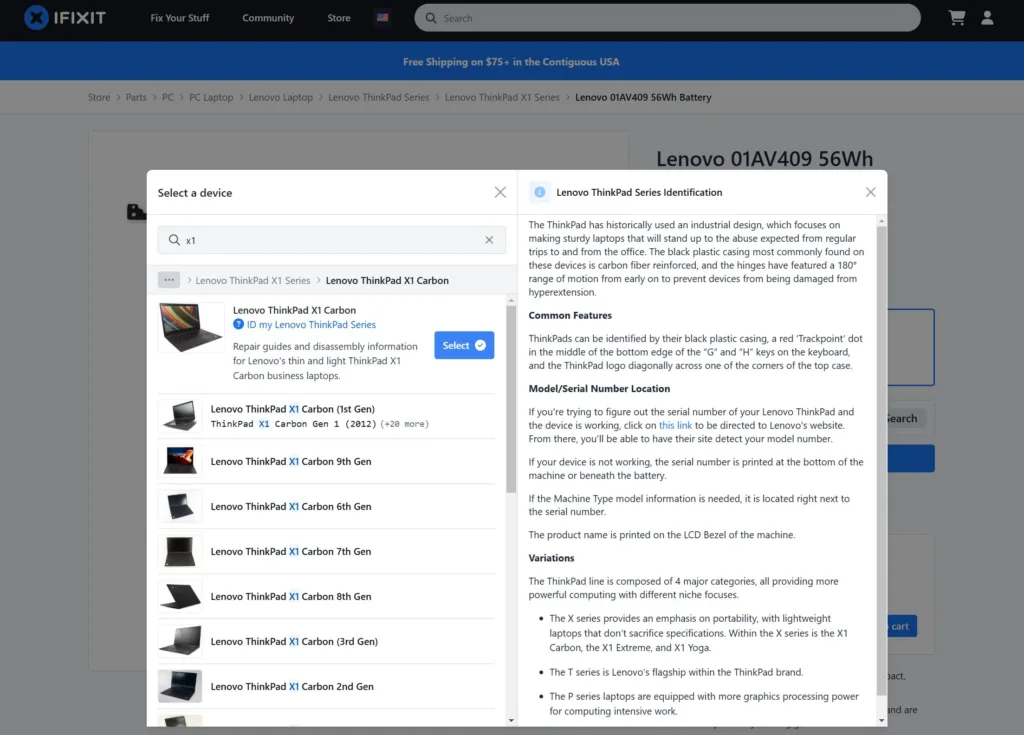
Task: Click the Lenovo 01AV409 56Wh Battery breadcrumb
Action: point(643,97)
